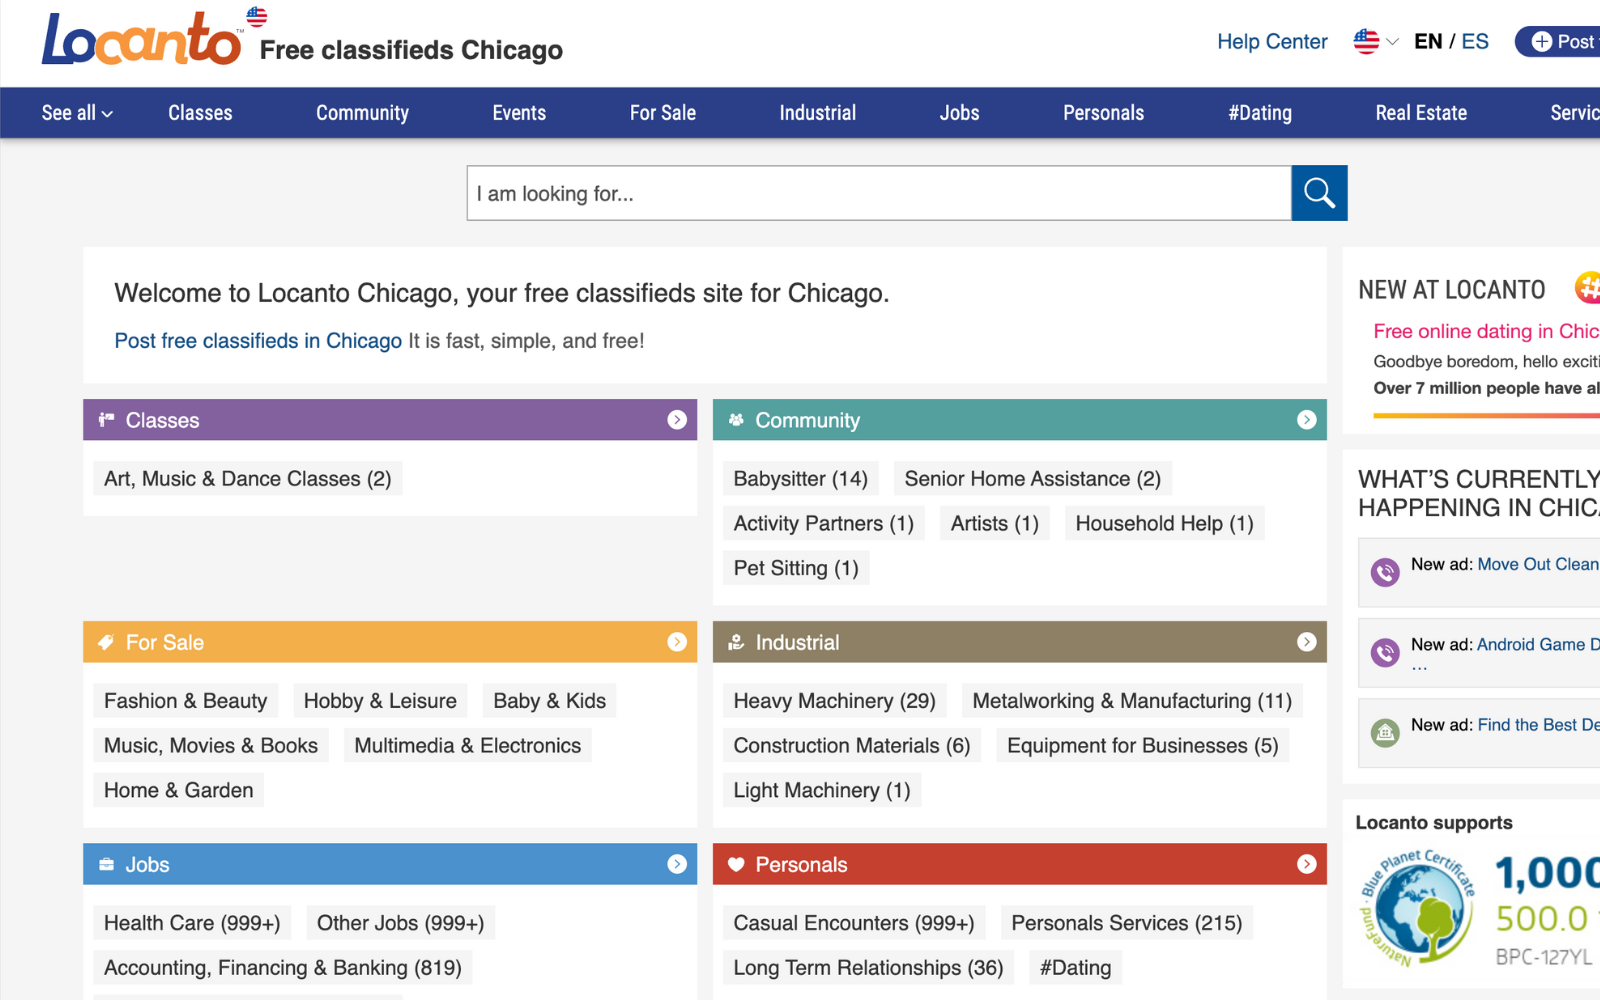Open Artists (1) category
Image resolution: width=1600 pixels, height=1000 pixels.
tap(995, 523)
